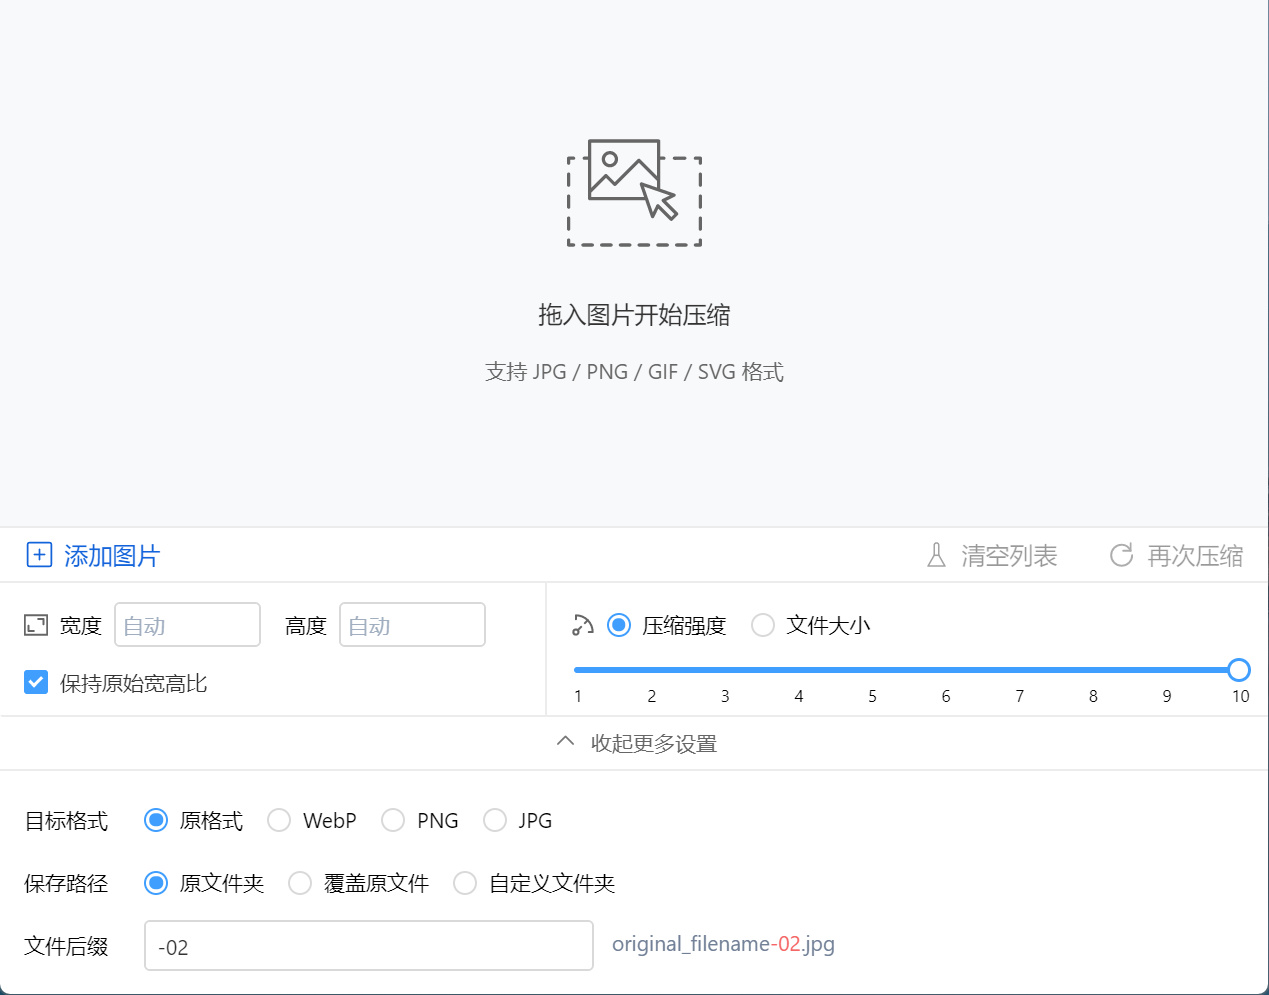The width and height of the screenshot is (1269, 995).
Task: Choose 原格式 as target format
Action: point(156,820)
